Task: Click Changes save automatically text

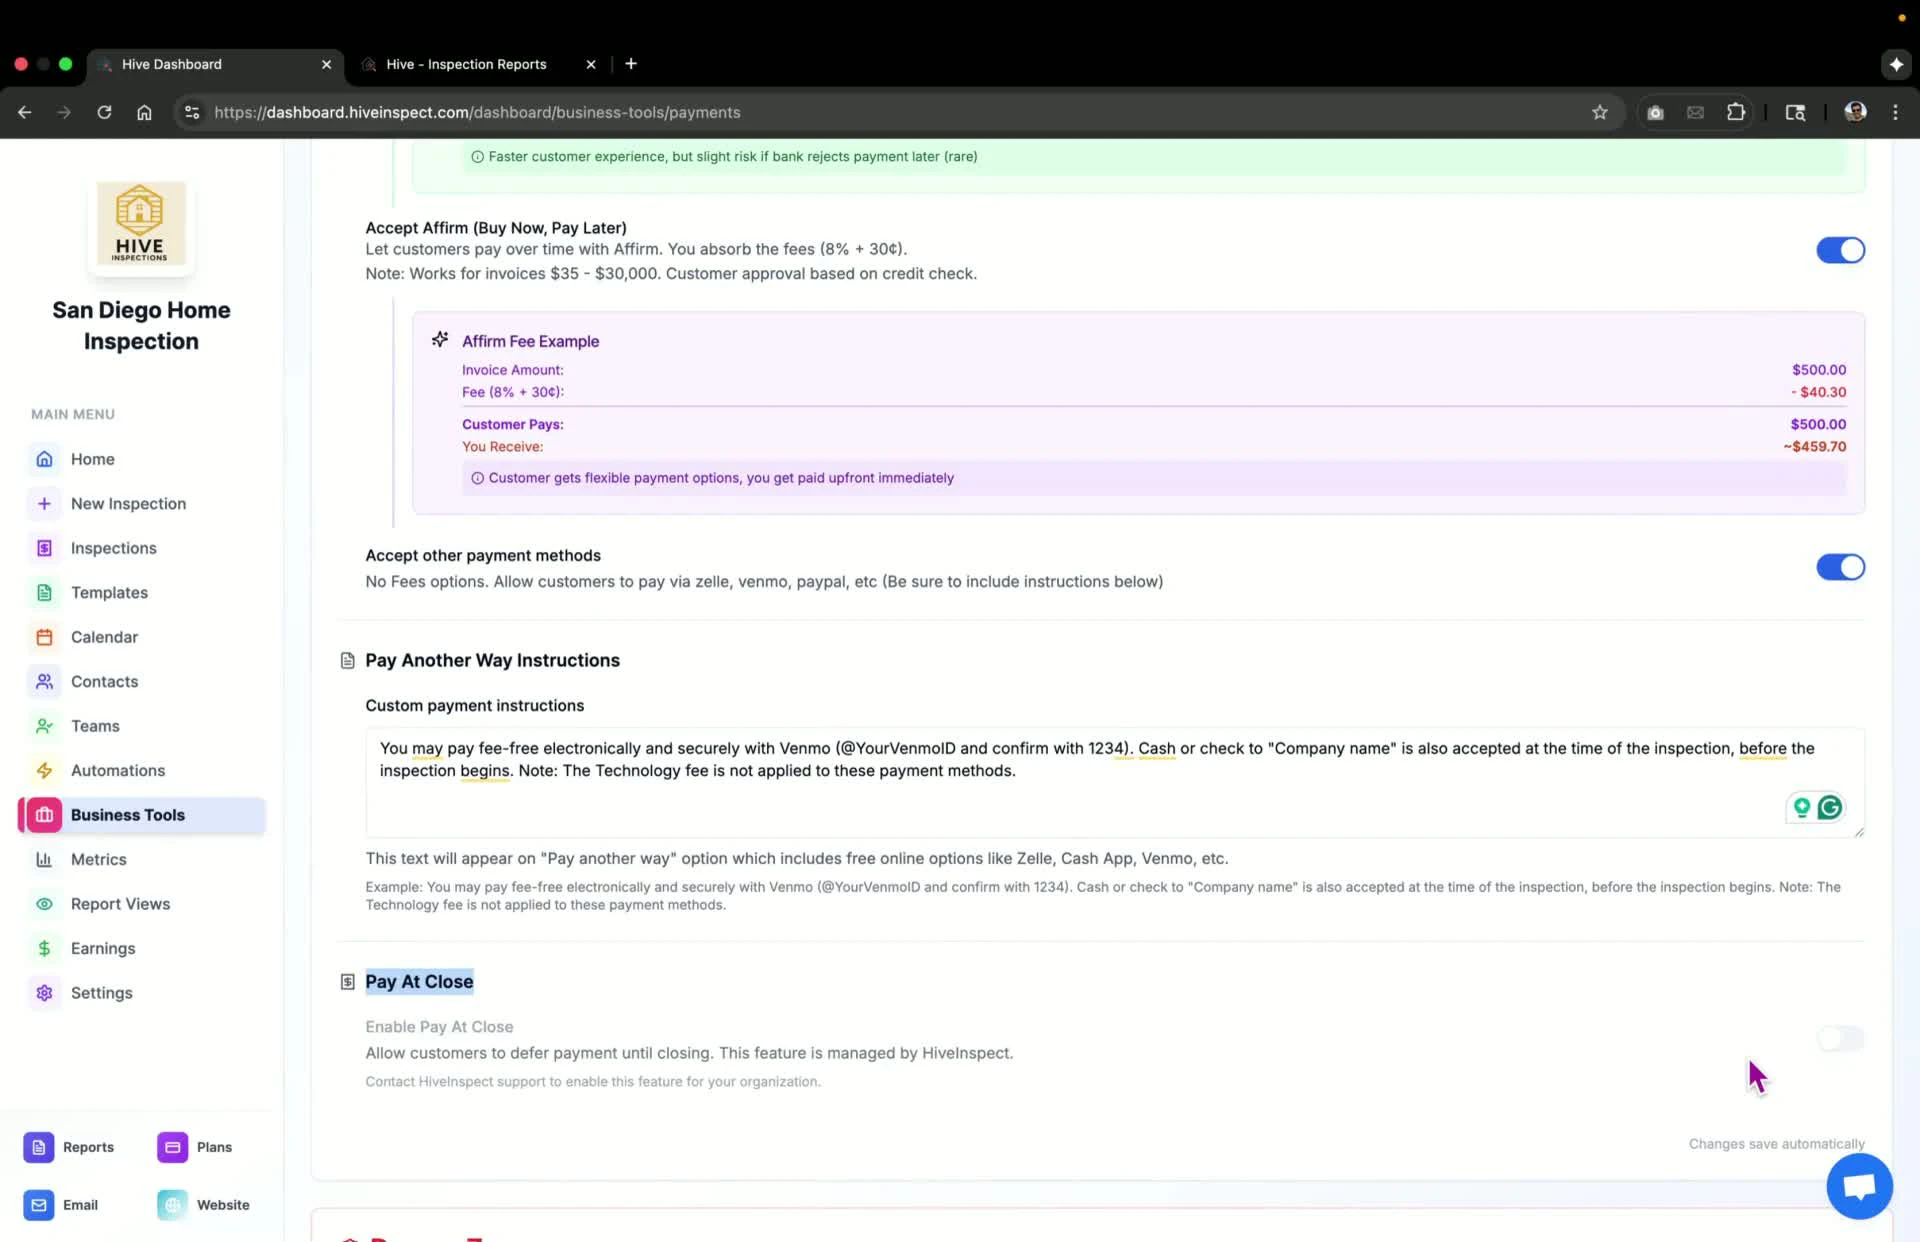Action: point(1776,1144)
